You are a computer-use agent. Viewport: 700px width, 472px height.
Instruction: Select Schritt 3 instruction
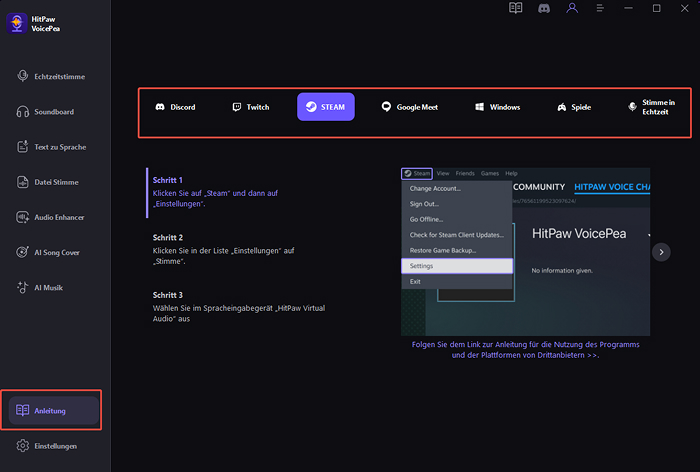[239, 307]
